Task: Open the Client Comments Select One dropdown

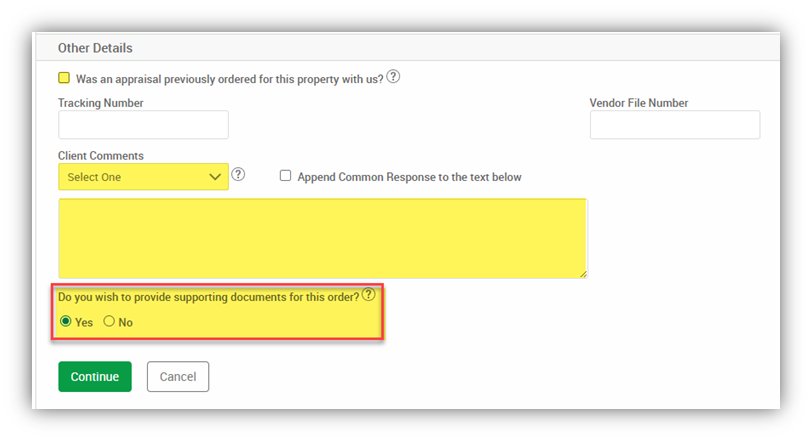Action: (x=143, y=177)
